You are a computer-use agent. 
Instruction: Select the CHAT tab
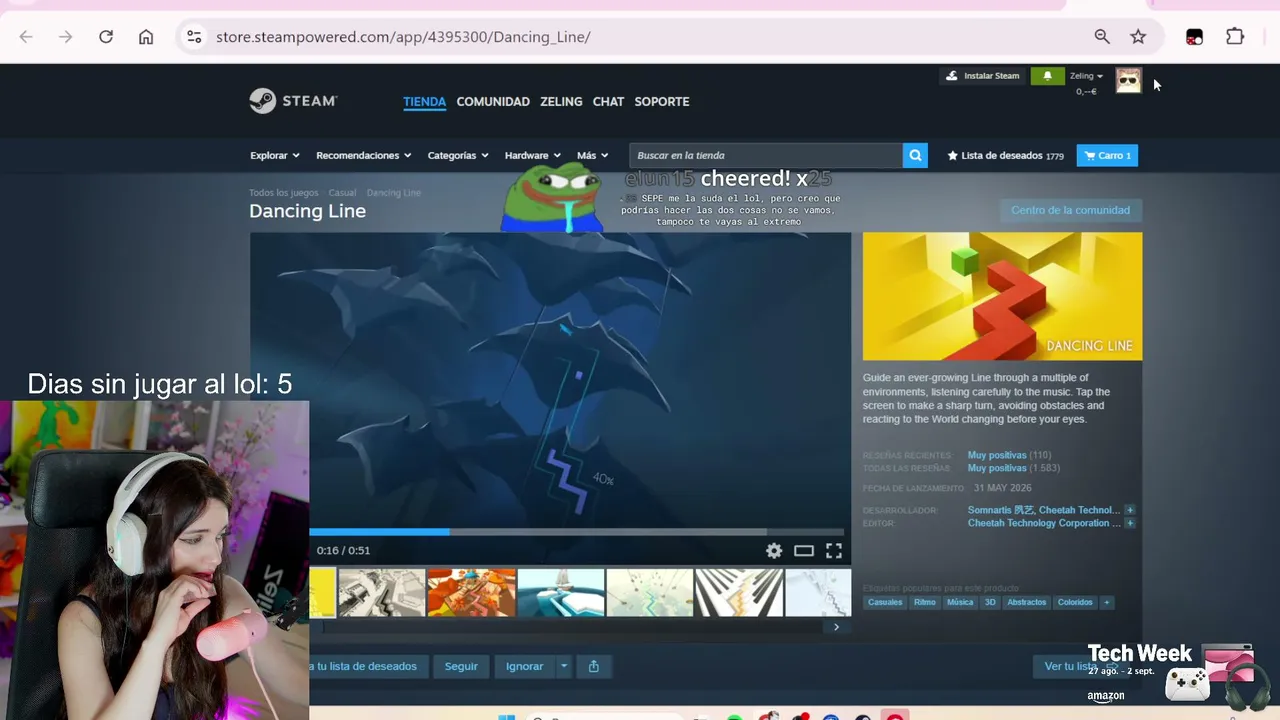pyautogui.click(x=608, y=101)
